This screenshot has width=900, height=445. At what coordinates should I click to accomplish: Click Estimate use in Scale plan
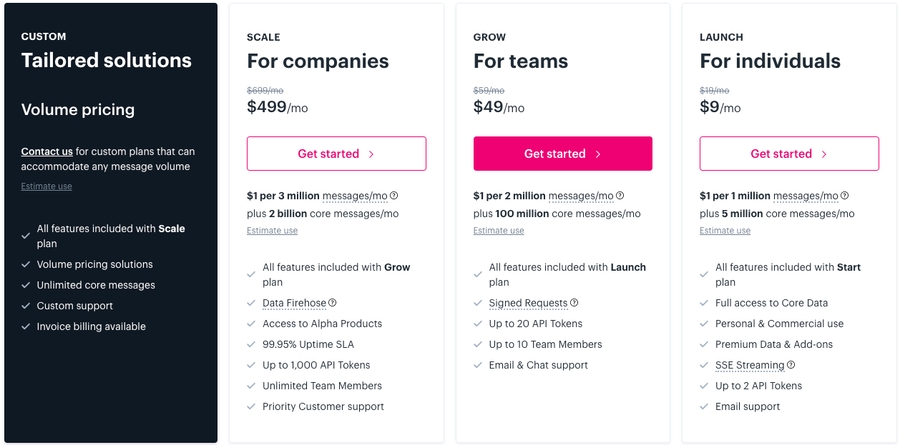(272, 231)
